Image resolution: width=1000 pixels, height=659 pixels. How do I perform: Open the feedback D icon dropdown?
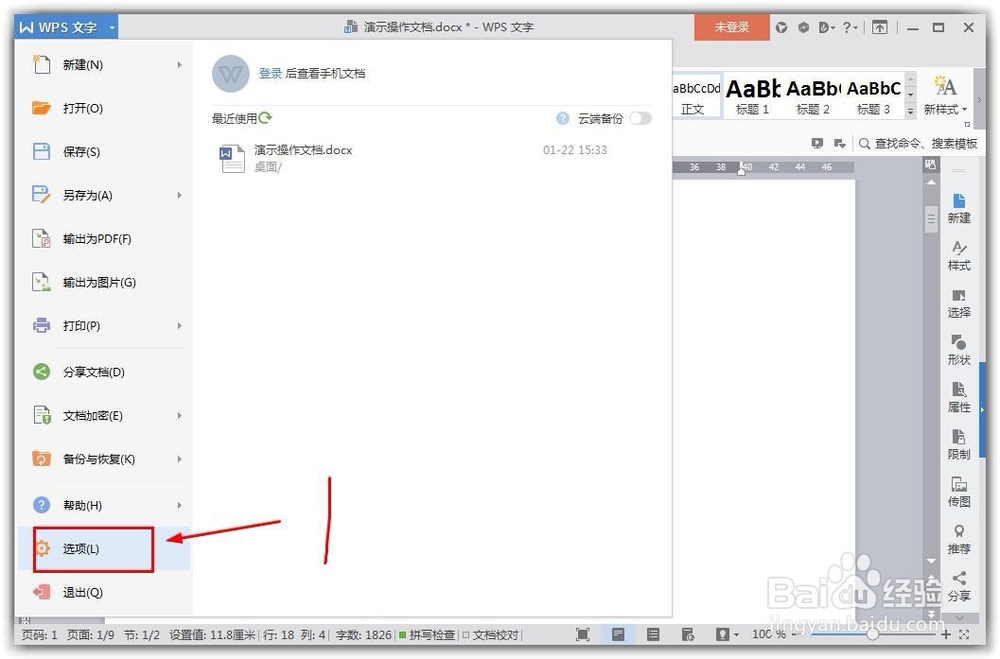click(x=827, y=27)
